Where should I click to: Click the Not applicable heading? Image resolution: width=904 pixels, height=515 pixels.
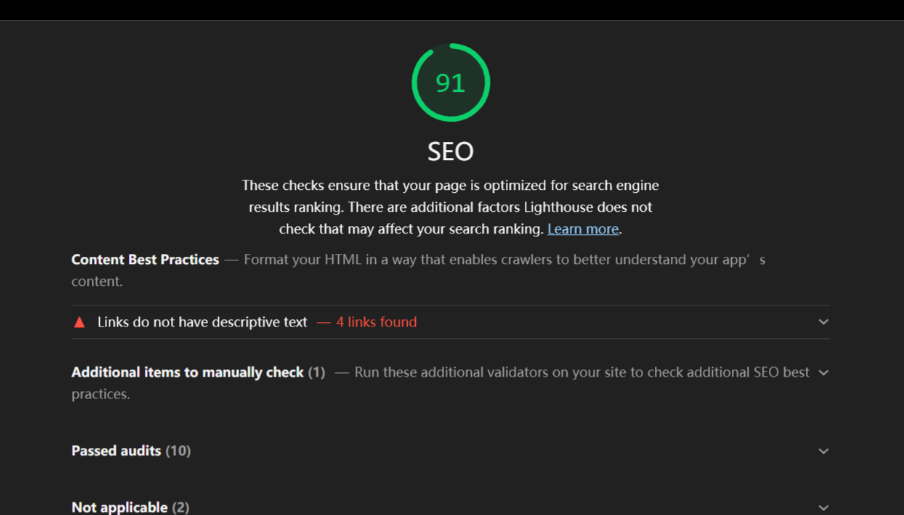click(x=119, y=508)
